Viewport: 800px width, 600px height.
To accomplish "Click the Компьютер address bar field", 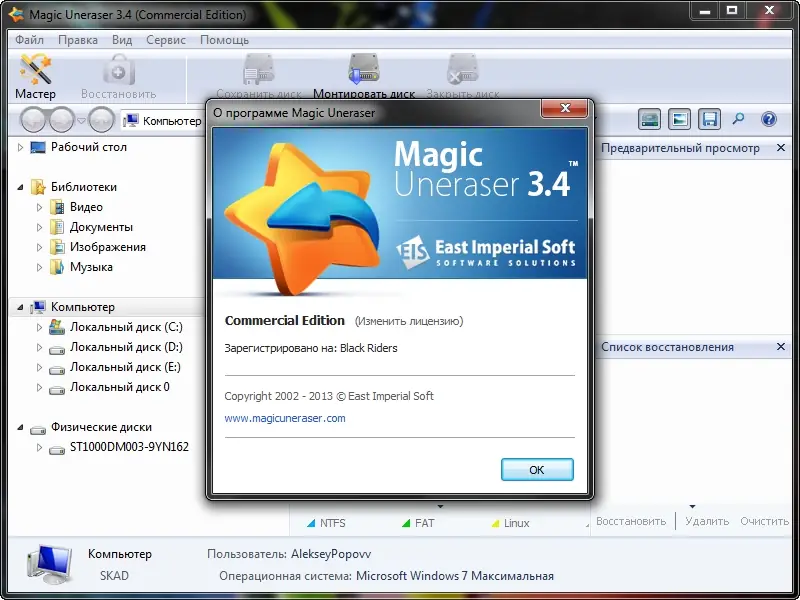I will 163,120.
